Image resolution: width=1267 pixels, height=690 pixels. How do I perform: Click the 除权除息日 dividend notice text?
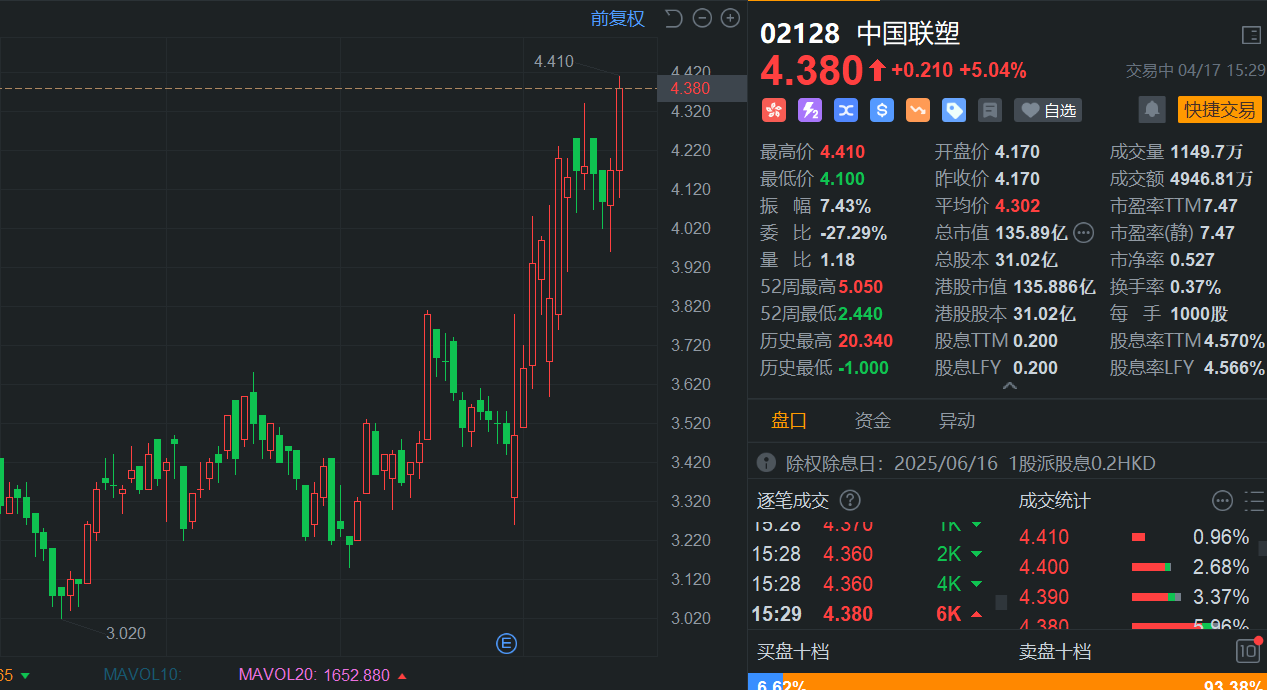(x=971, y=463)
